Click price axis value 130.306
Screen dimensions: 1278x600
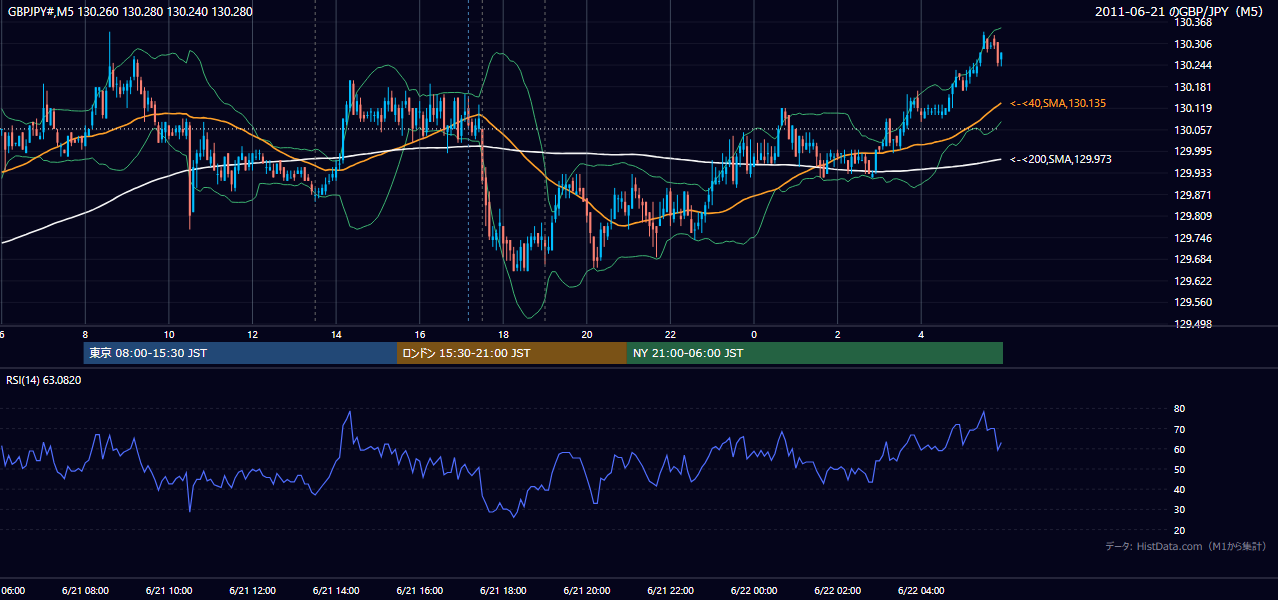pyautogui.click(x=1193, y=44)
